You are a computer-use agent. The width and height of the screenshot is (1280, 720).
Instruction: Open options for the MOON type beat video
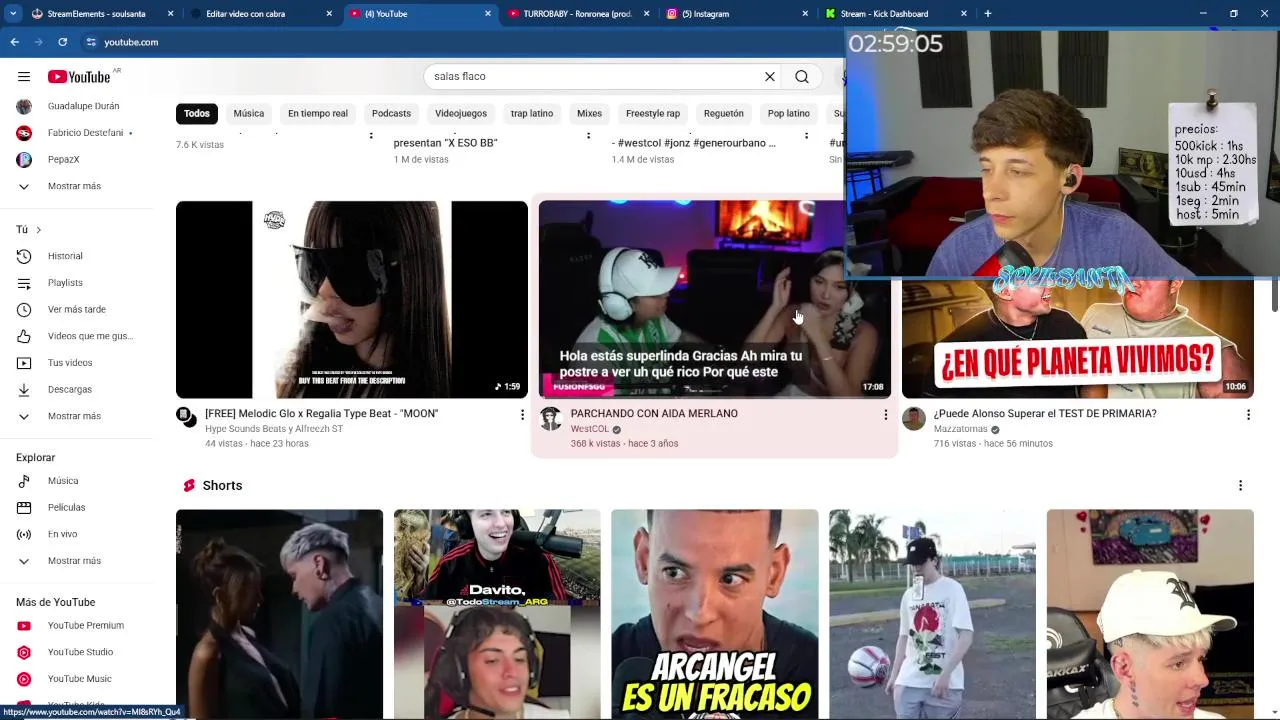522,414
